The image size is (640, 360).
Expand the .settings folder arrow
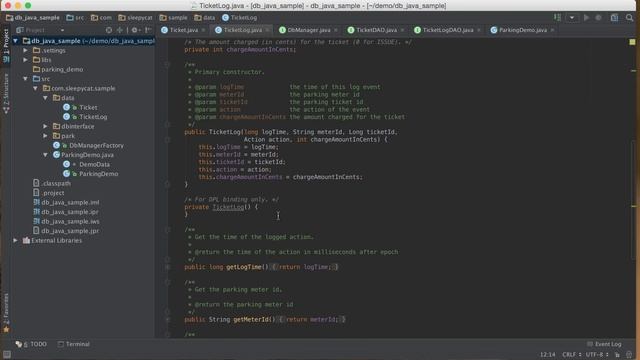click(25, 50)
